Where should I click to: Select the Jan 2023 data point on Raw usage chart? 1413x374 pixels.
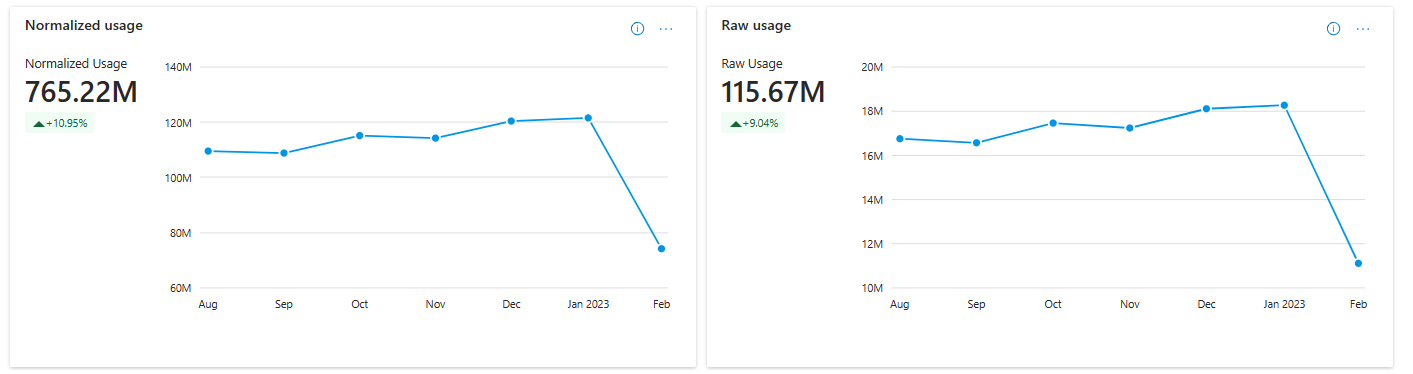1284,105
